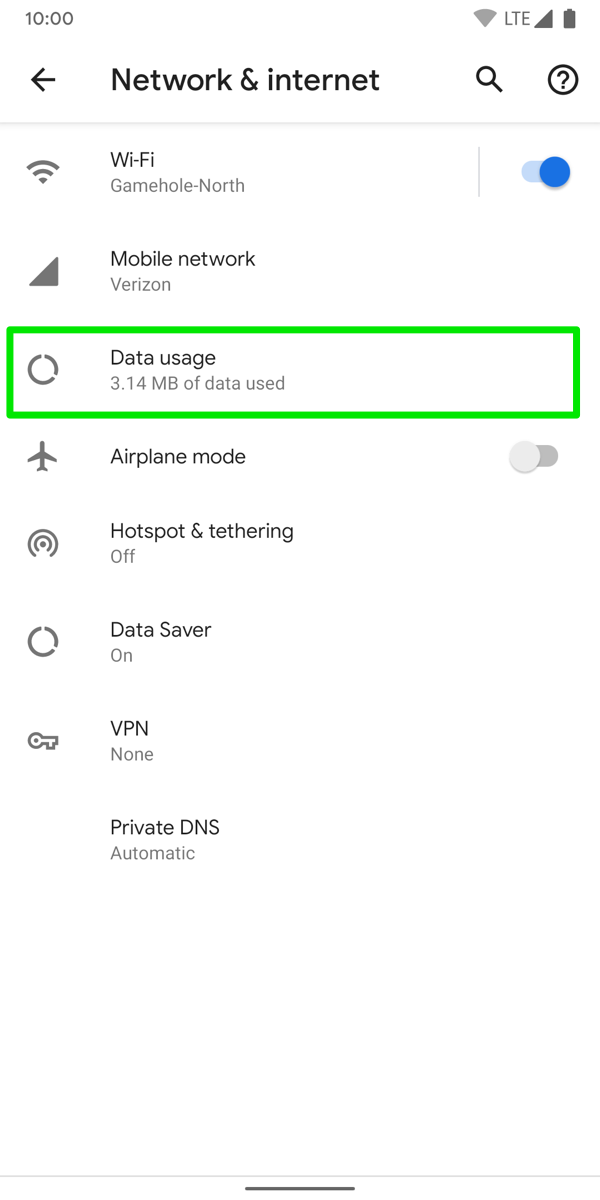
Task: Open search in Network & internet settings
Action: [489, 79]
